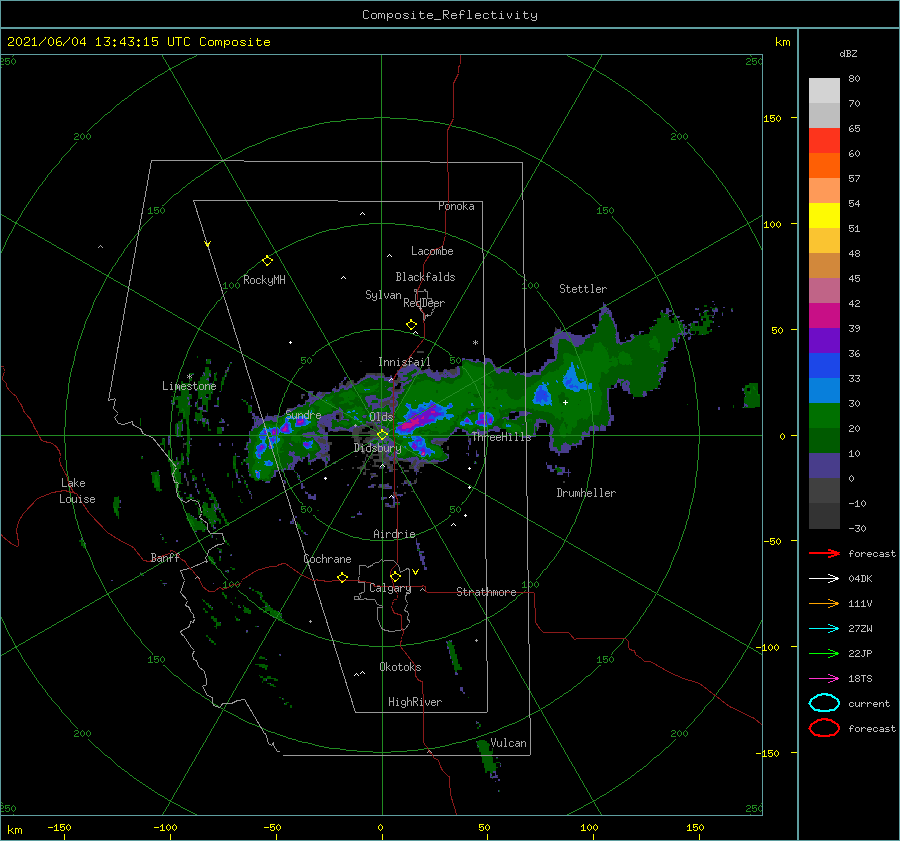Click the 33 dBZ blue color swatch
The image size is (900, 841).
click(824, 365)
